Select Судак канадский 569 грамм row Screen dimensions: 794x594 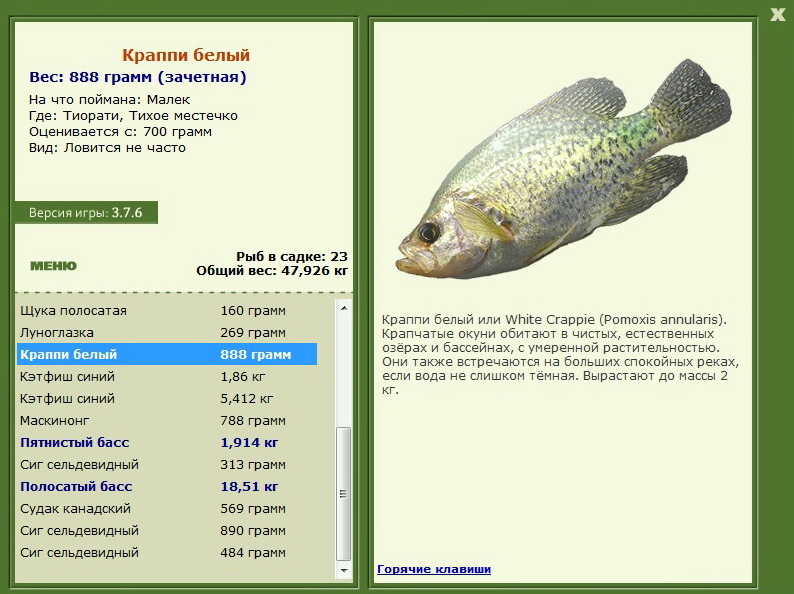pos(167,508)
